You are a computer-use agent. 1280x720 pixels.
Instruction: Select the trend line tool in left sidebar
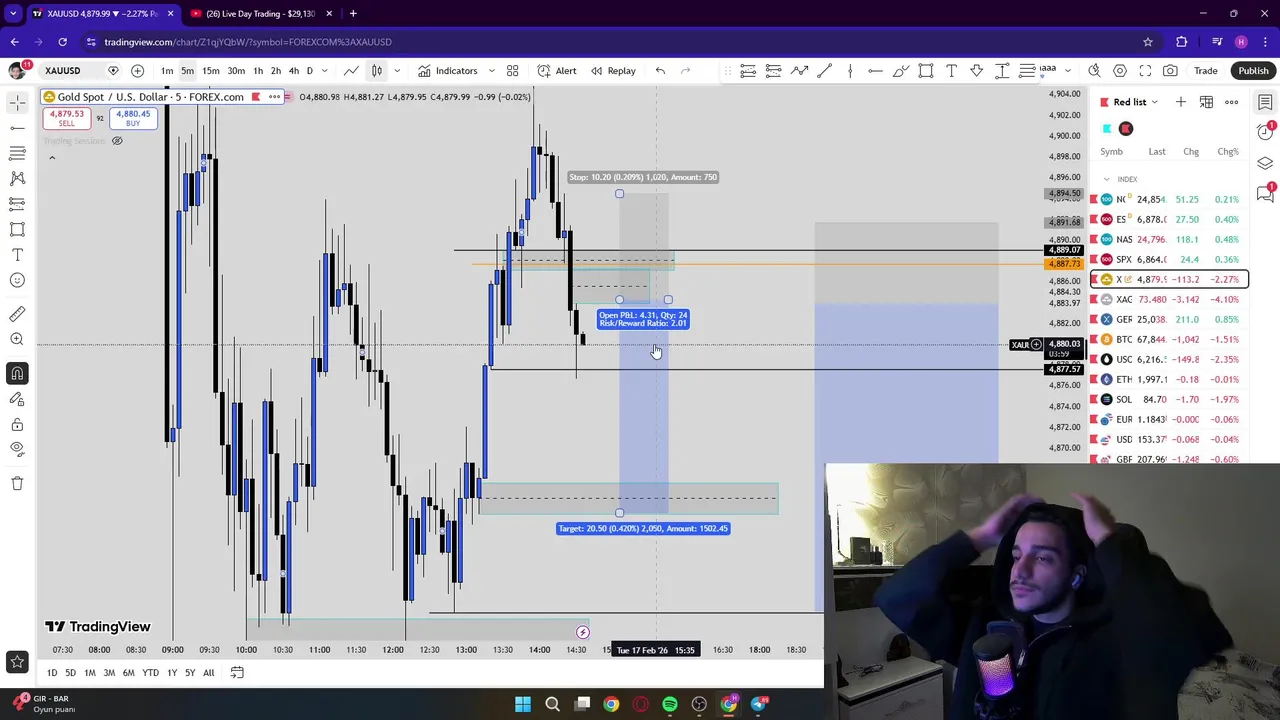(x=17, y=128)
